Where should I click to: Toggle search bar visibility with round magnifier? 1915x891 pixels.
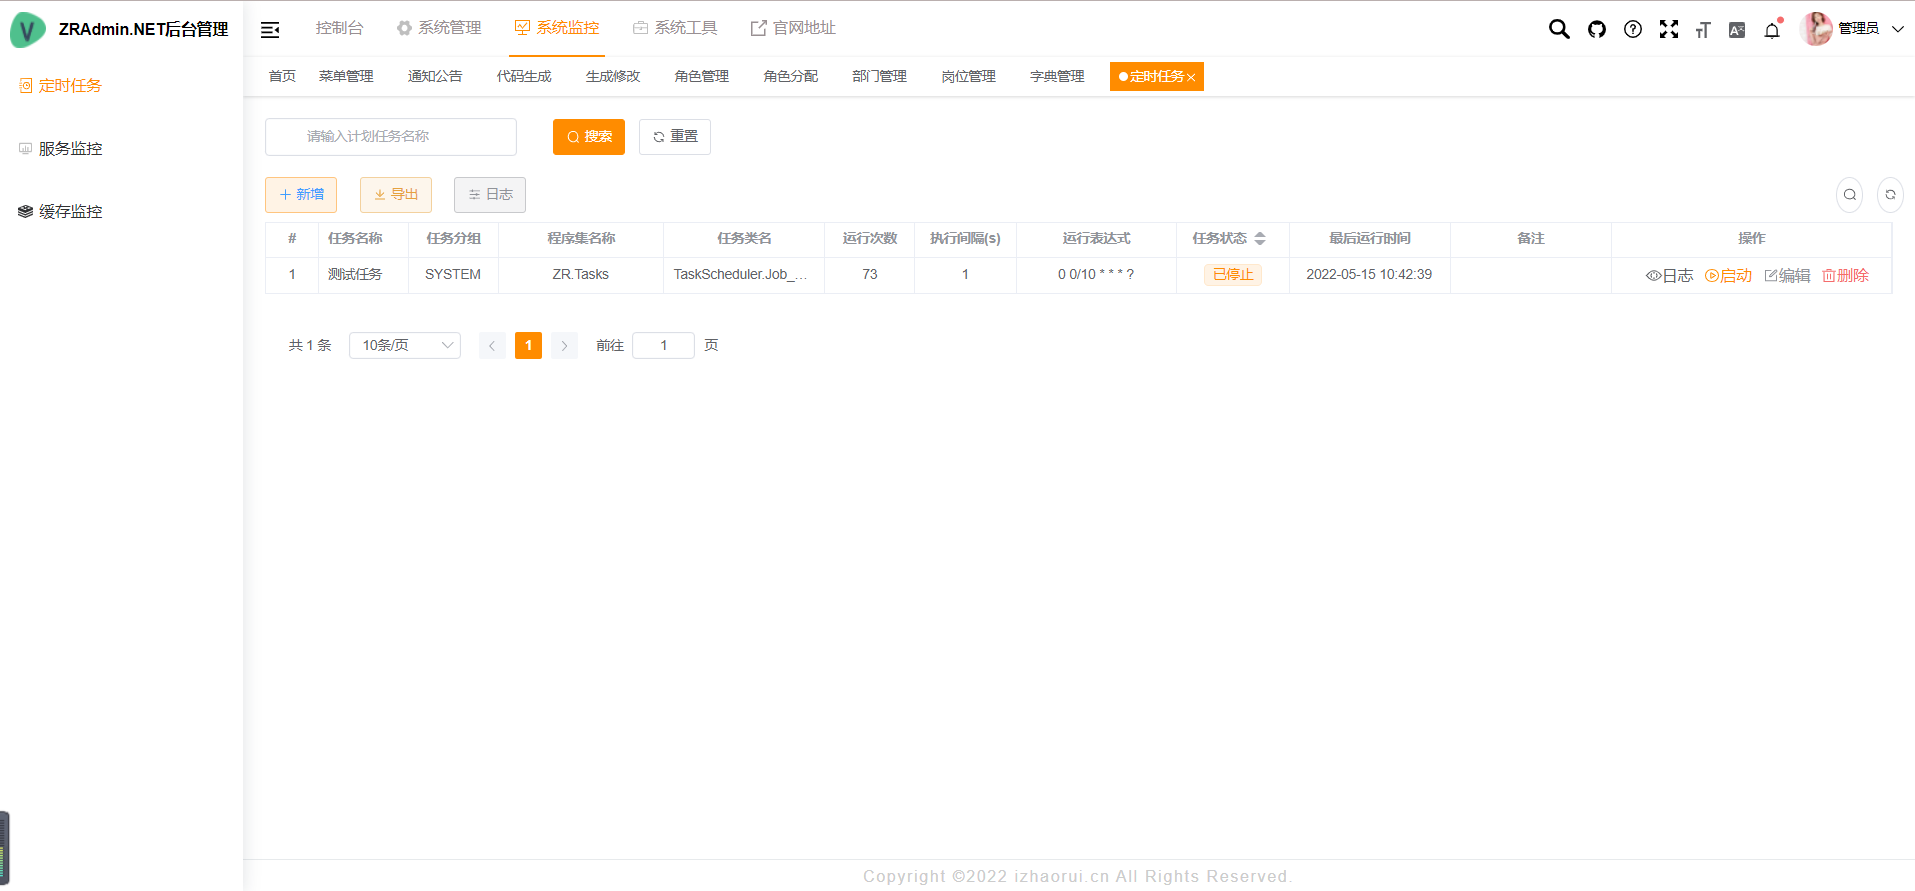coord(1849,195)
